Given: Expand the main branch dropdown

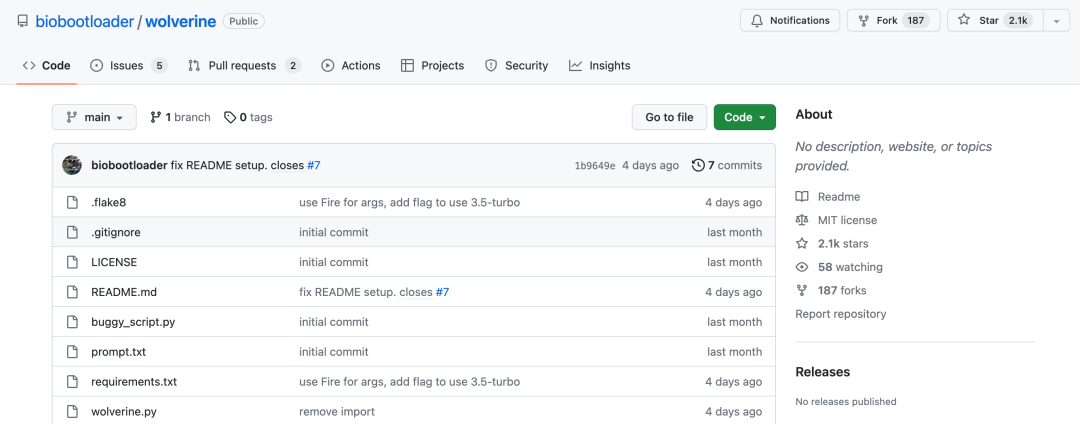Looking at the screenshot, I should (94, 117).
